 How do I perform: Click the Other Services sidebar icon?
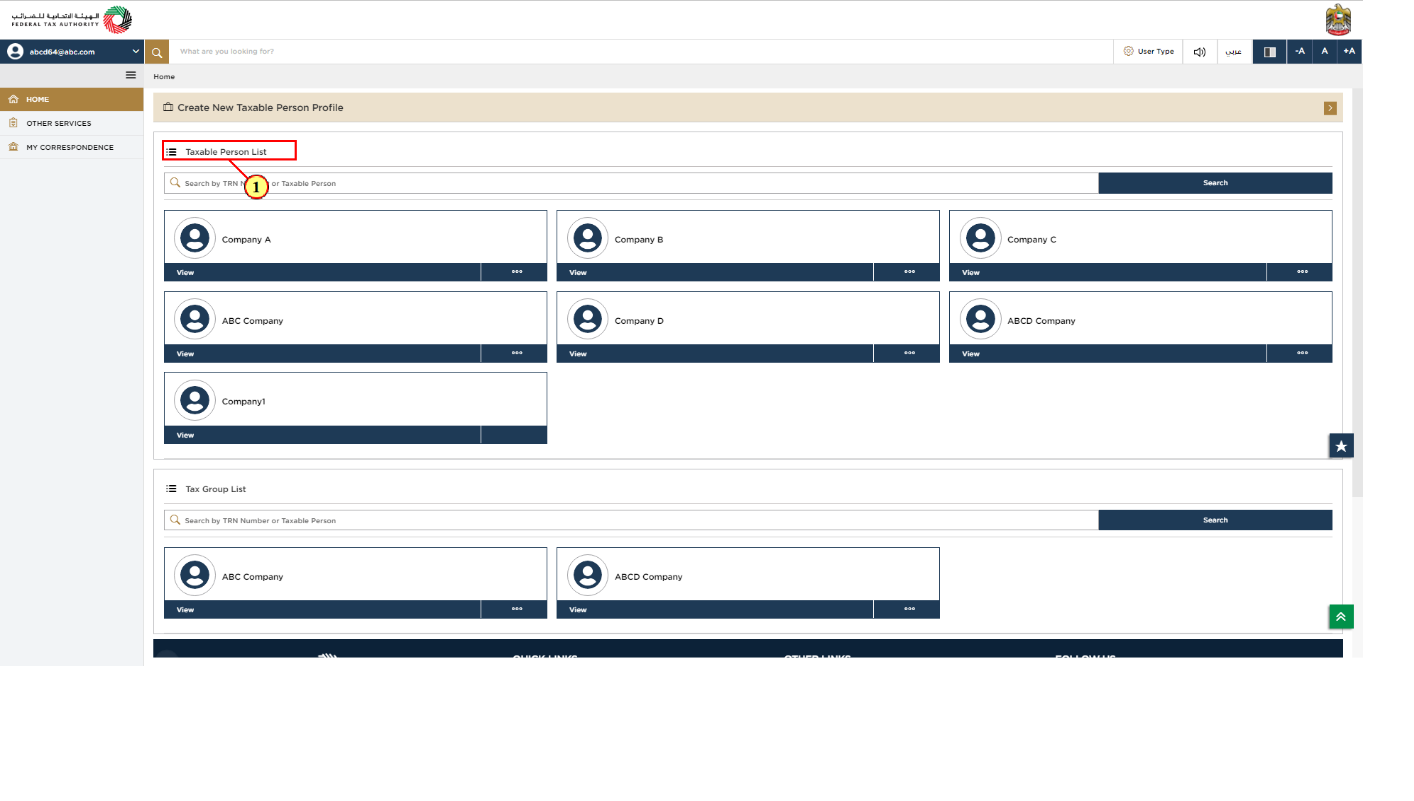pyautogui.click(x=13, y=124)
